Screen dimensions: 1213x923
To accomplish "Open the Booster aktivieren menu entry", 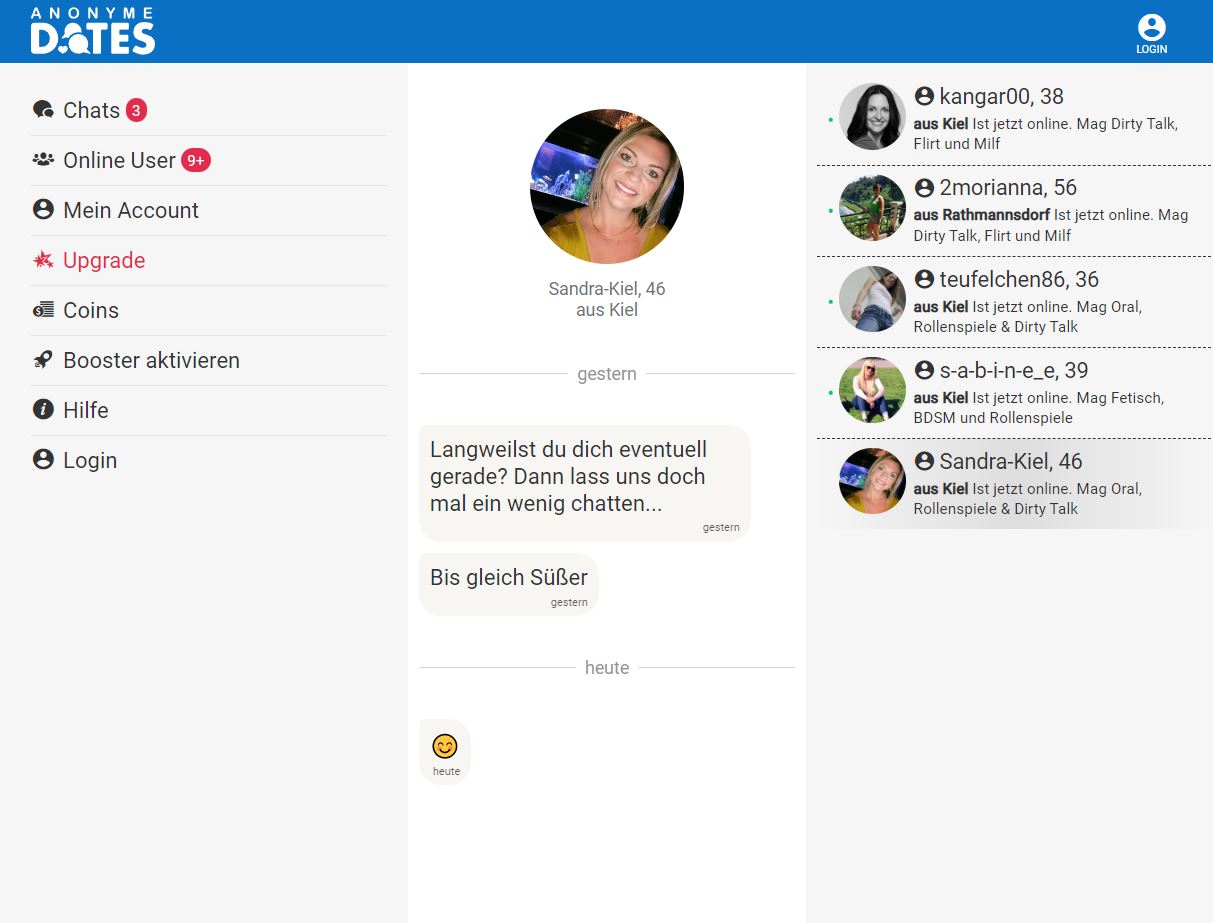I will (151, 360).
